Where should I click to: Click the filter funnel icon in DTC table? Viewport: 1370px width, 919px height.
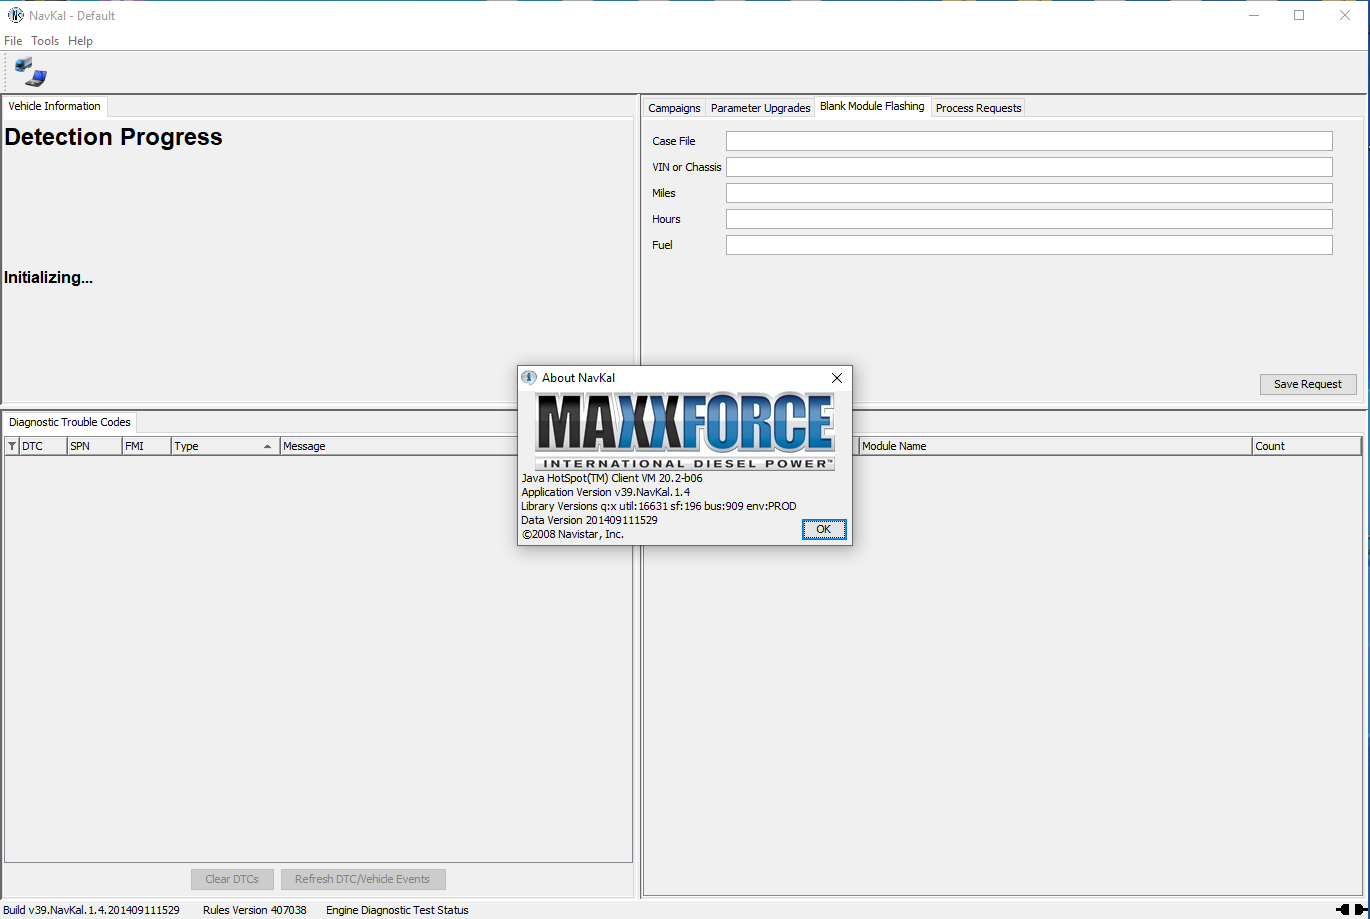(x=12, y=446)
